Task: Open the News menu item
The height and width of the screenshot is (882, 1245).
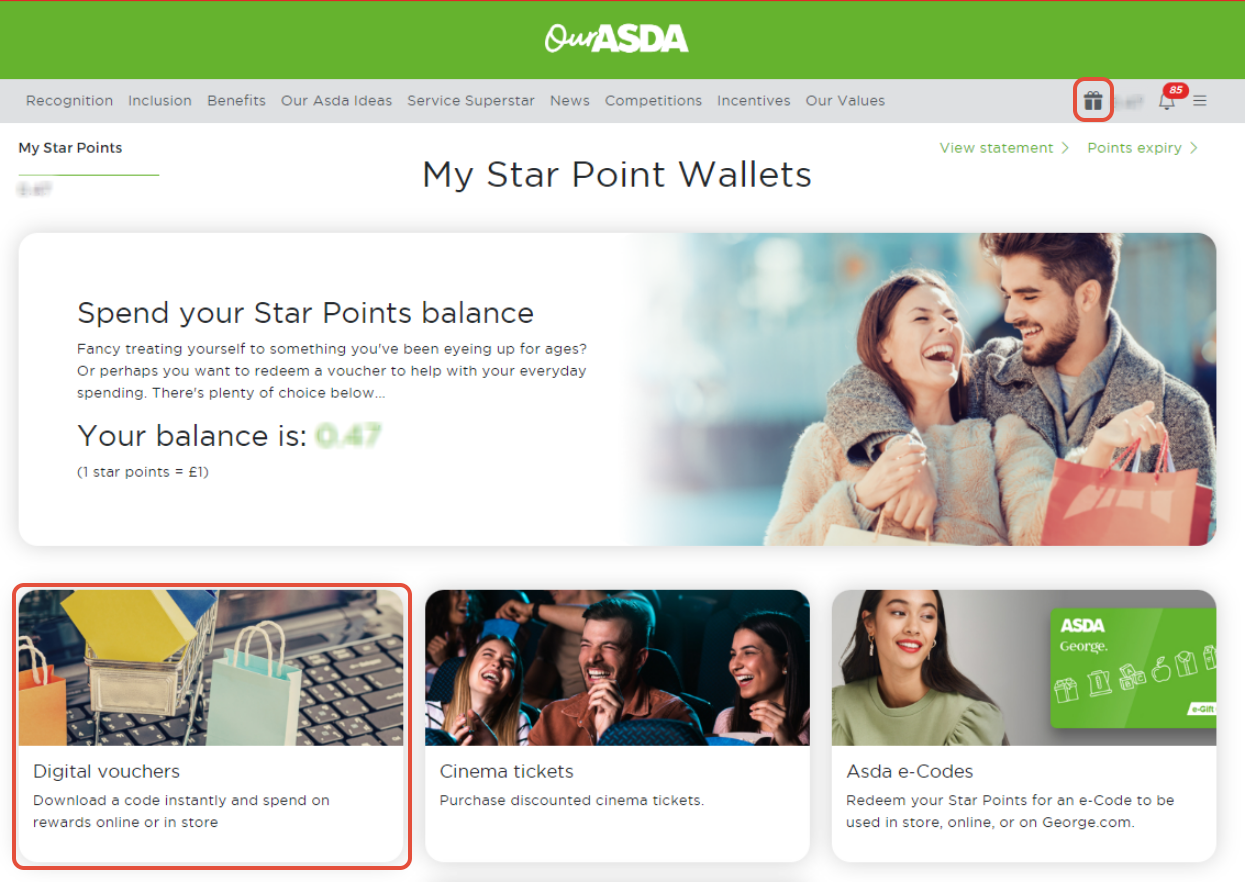Action: coord(570,101)
